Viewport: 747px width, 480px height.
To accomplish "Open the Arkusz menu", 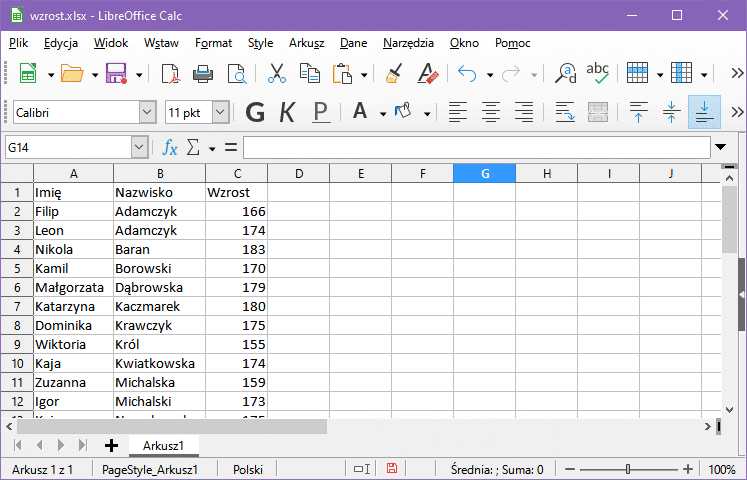I will pyautogui.click(x=306, y=43).
